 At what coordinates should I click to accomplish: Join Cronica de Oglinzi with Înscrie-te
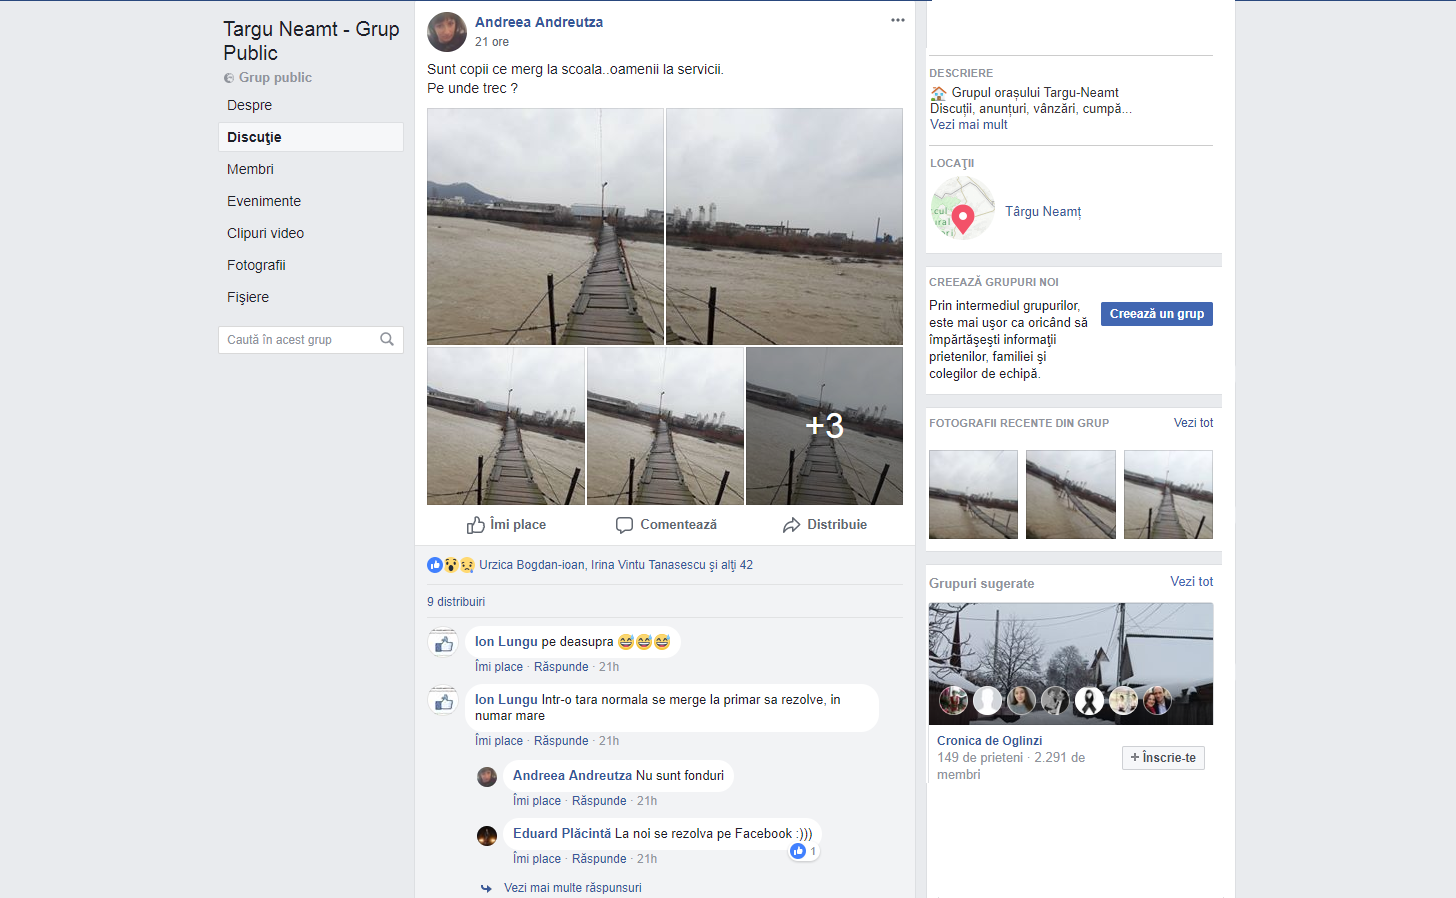[x=1163, y=758]
